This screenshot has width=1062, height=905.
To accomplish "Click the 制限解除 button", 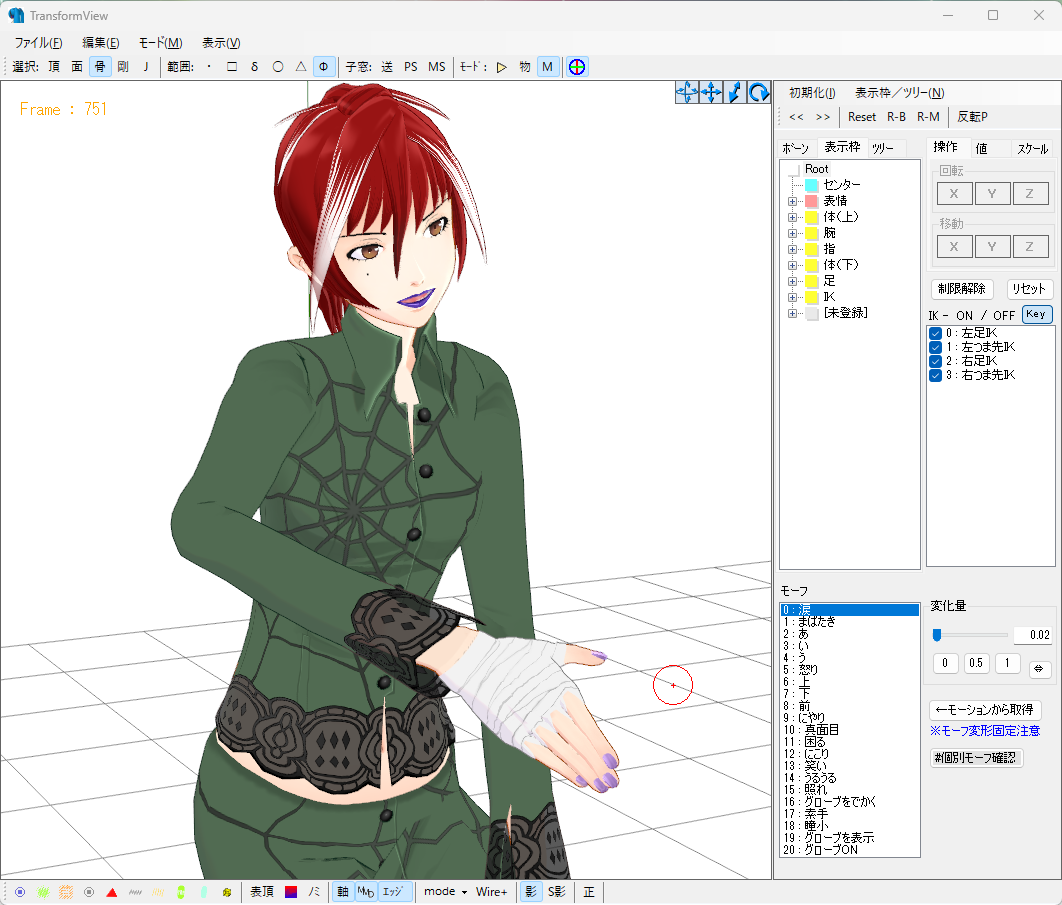I will tap(961, 289).
